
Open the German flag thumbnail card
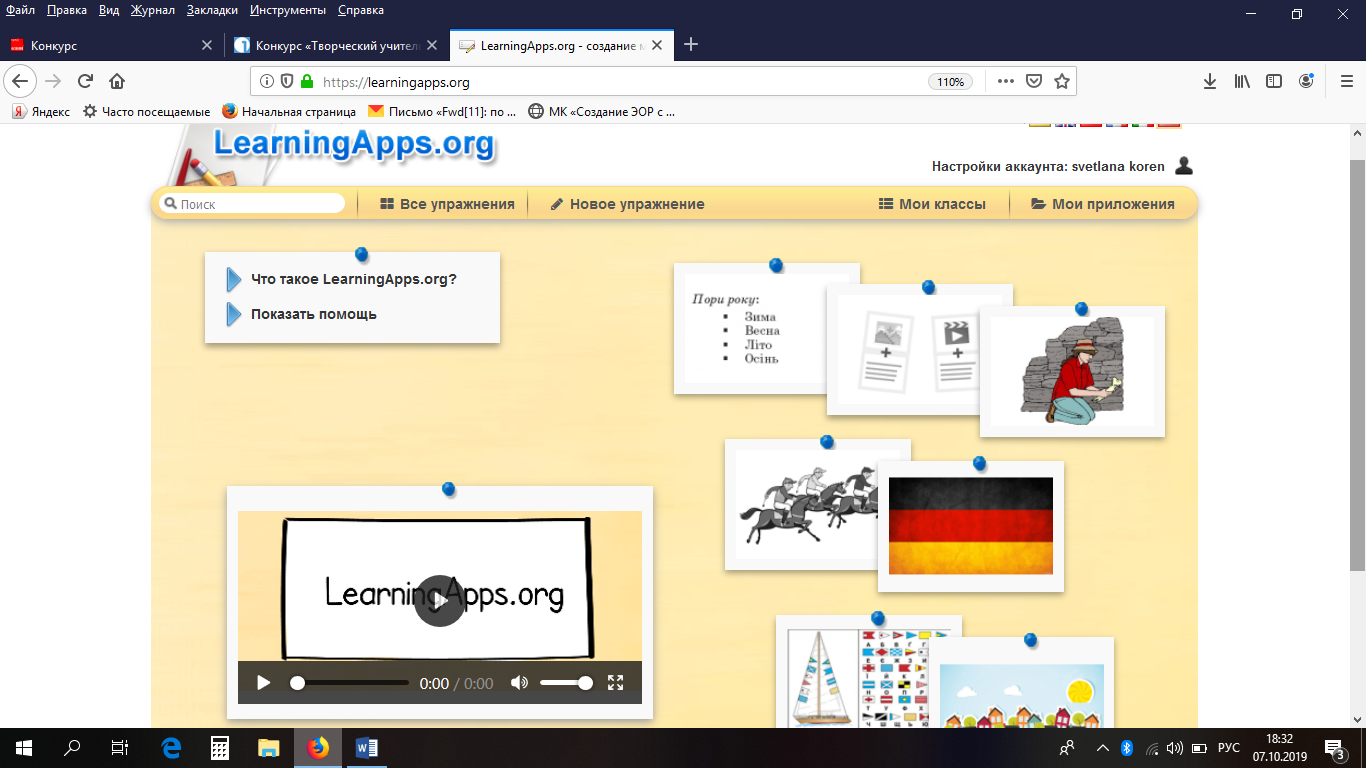(x=971, y=526)
